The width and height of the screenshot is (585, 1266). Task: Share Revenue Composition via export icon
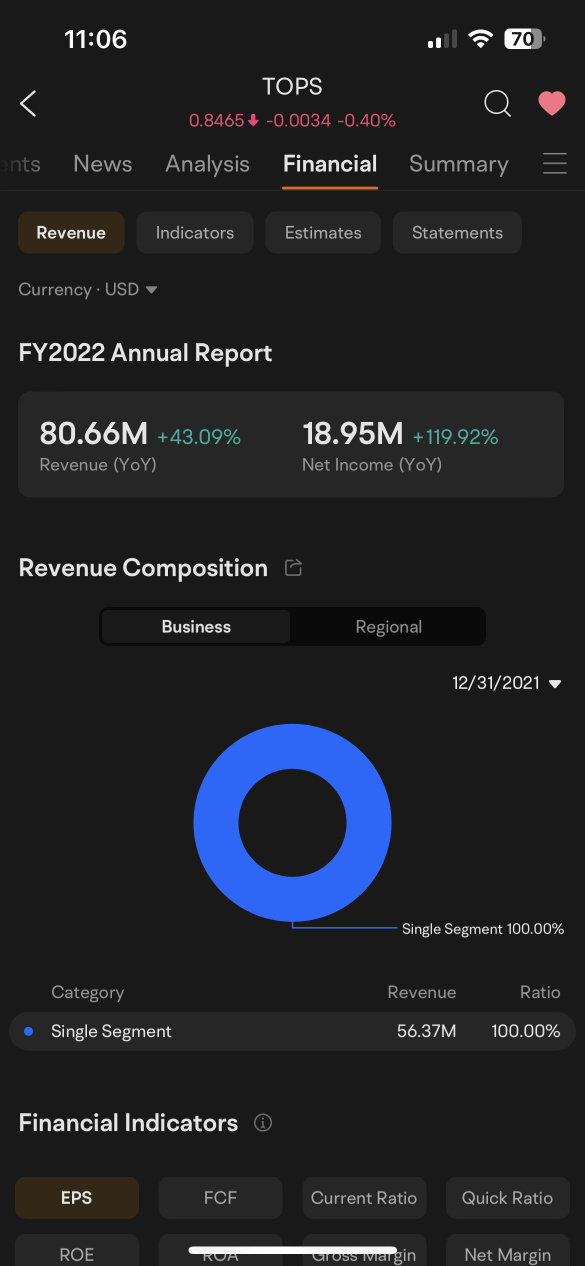point(294,568)
